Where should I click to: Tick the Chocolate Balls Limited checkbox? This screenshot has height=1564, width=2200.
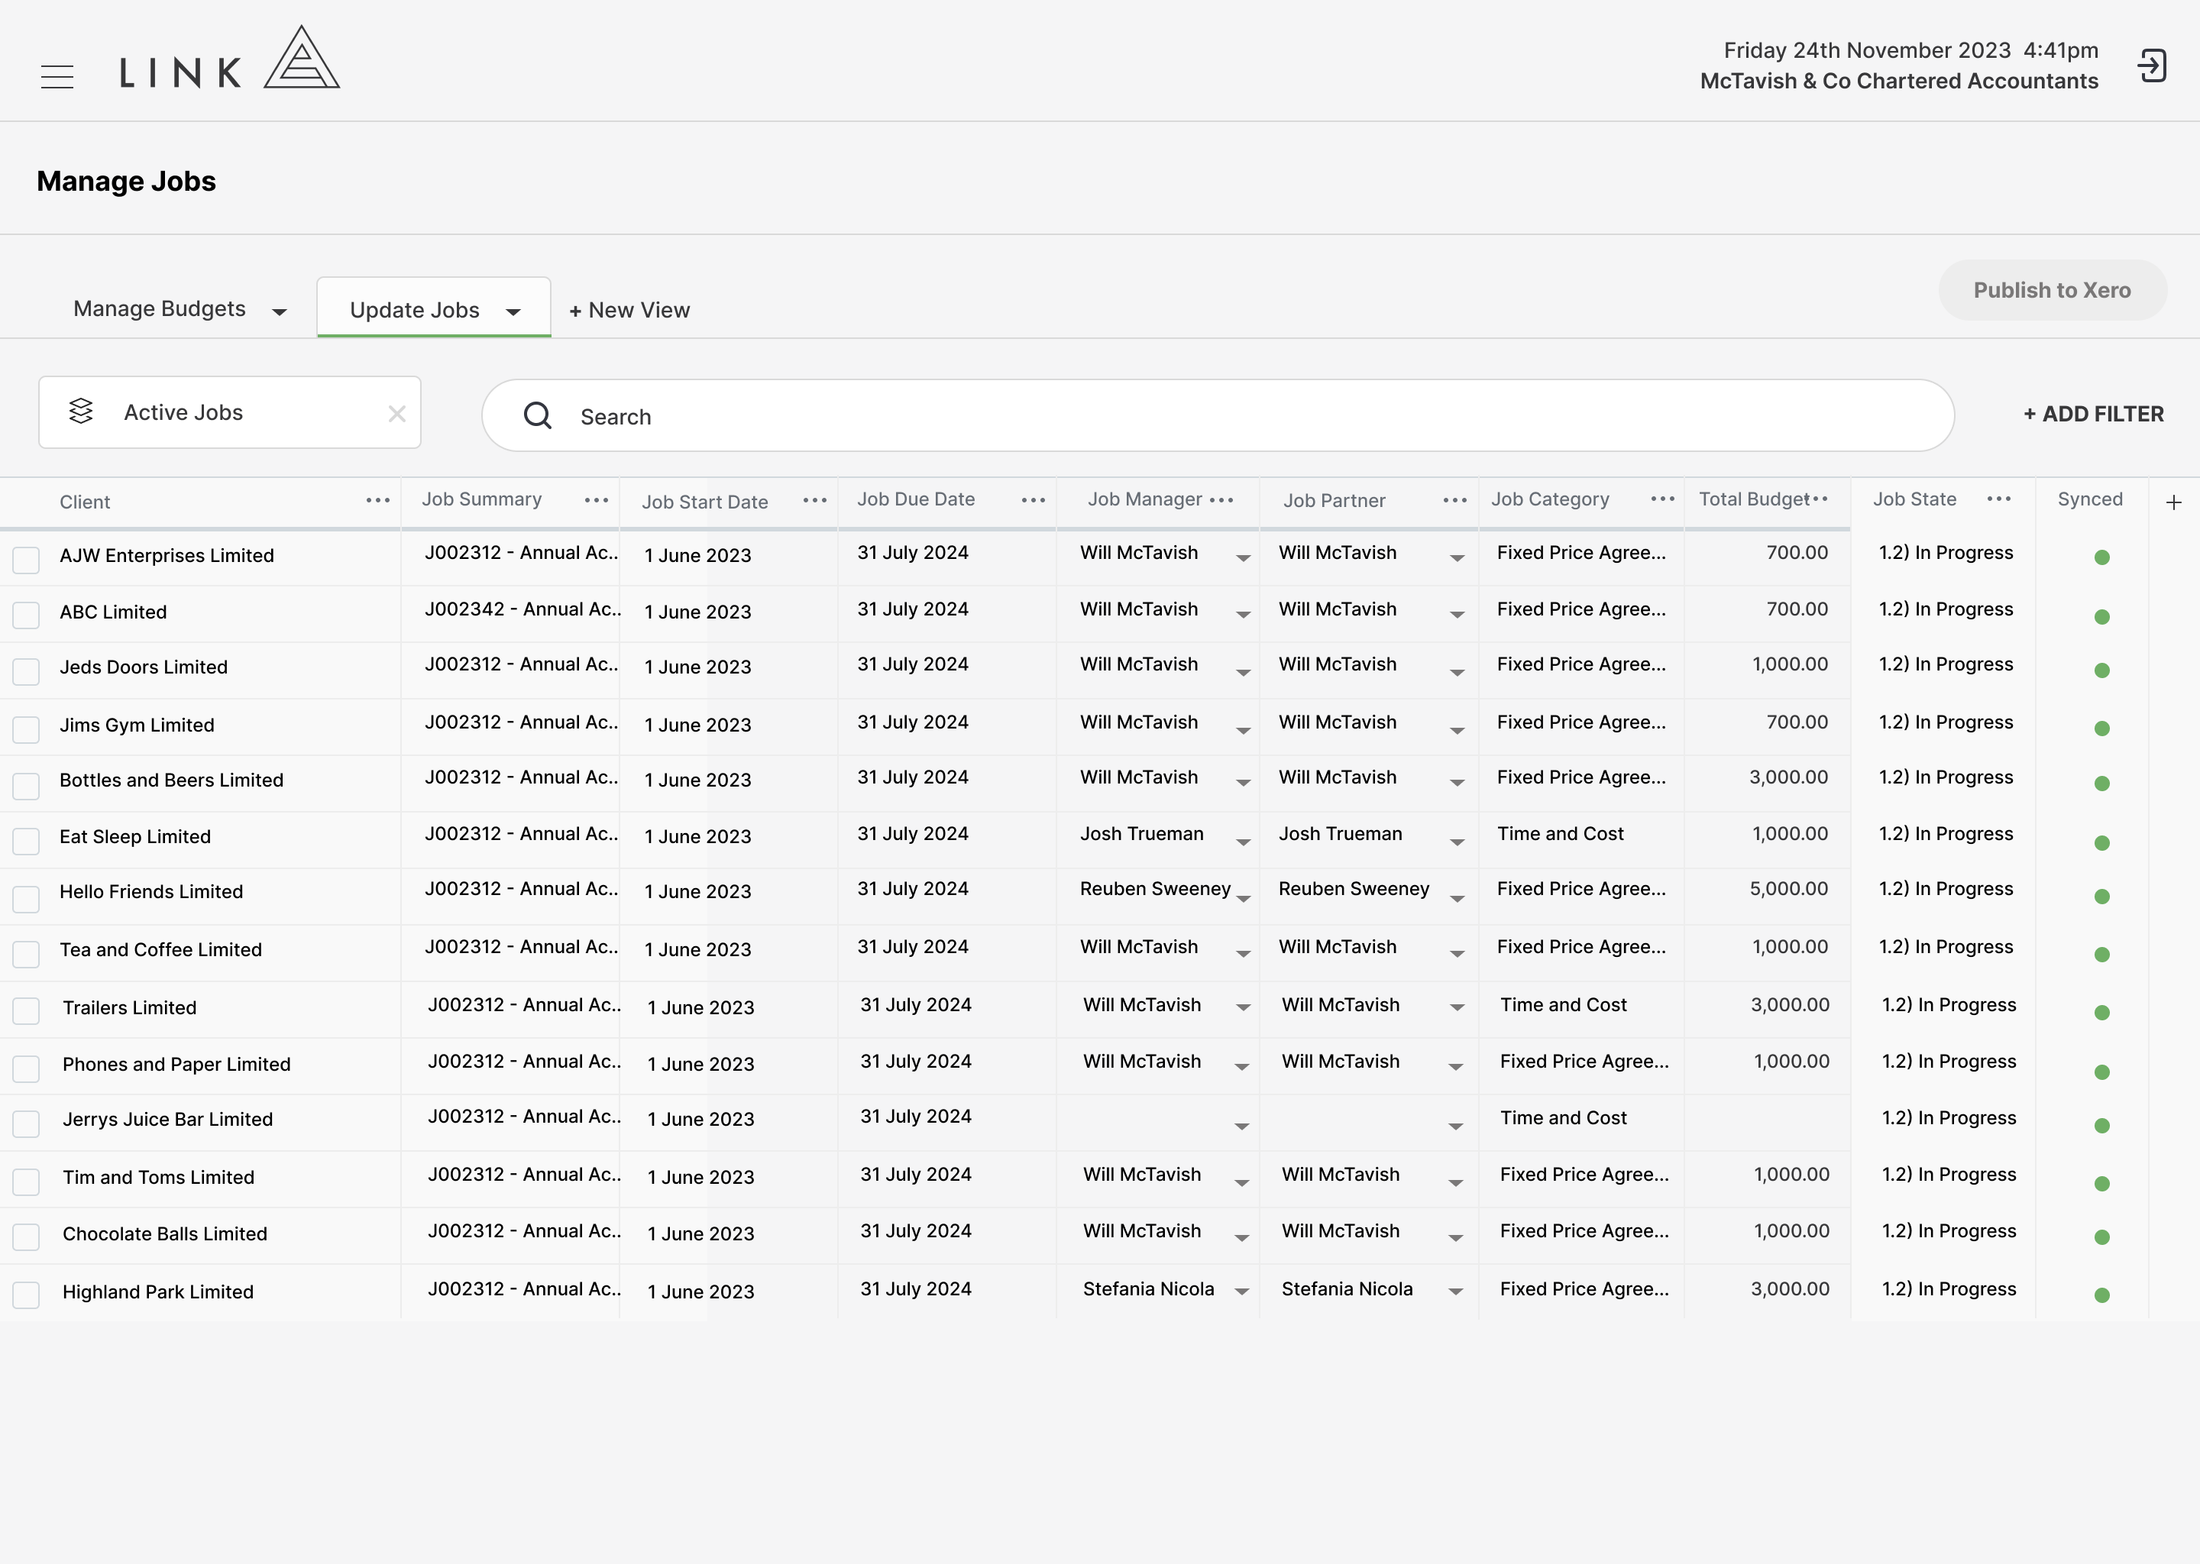click(26, 1237)
